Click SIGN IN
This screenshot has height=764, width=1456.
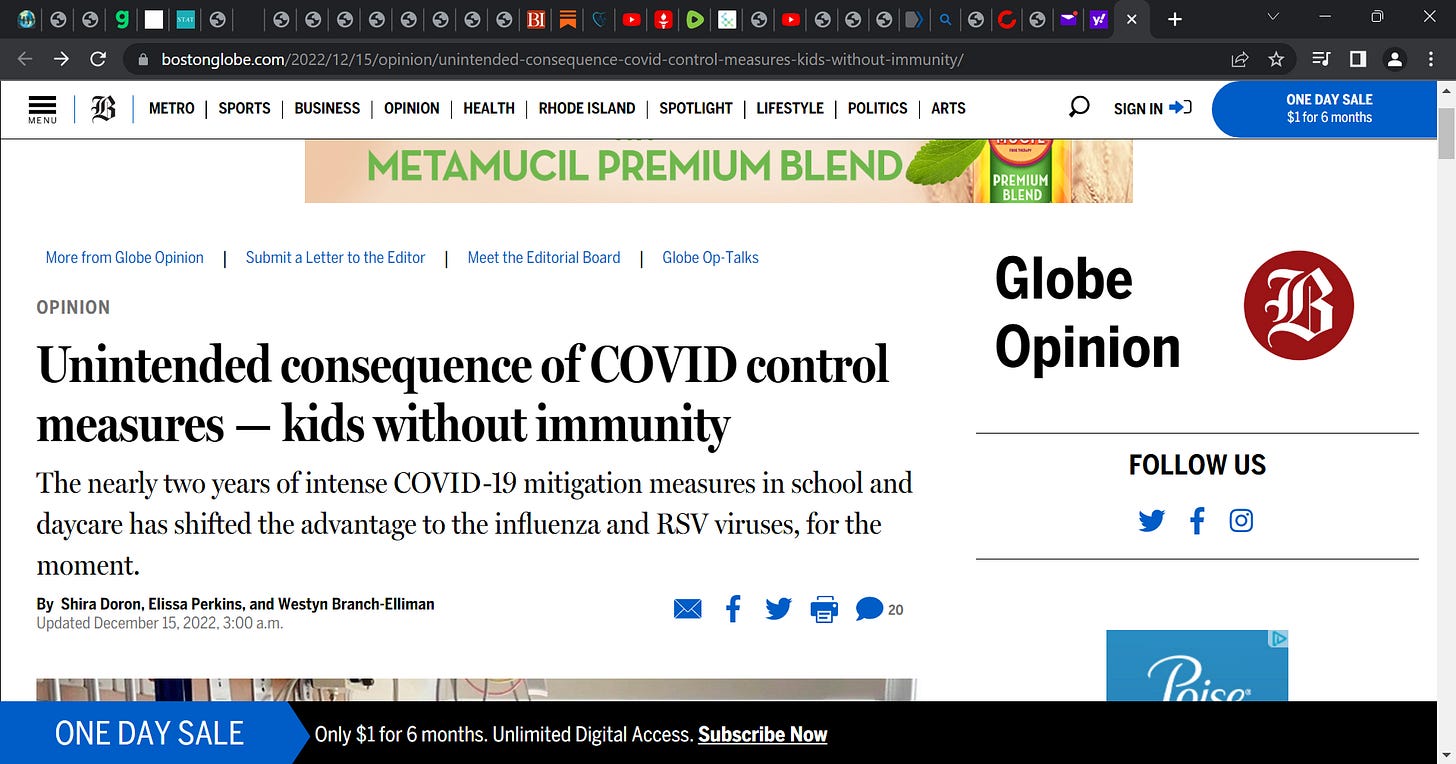pyautogui.click(x=1153, y=108)
